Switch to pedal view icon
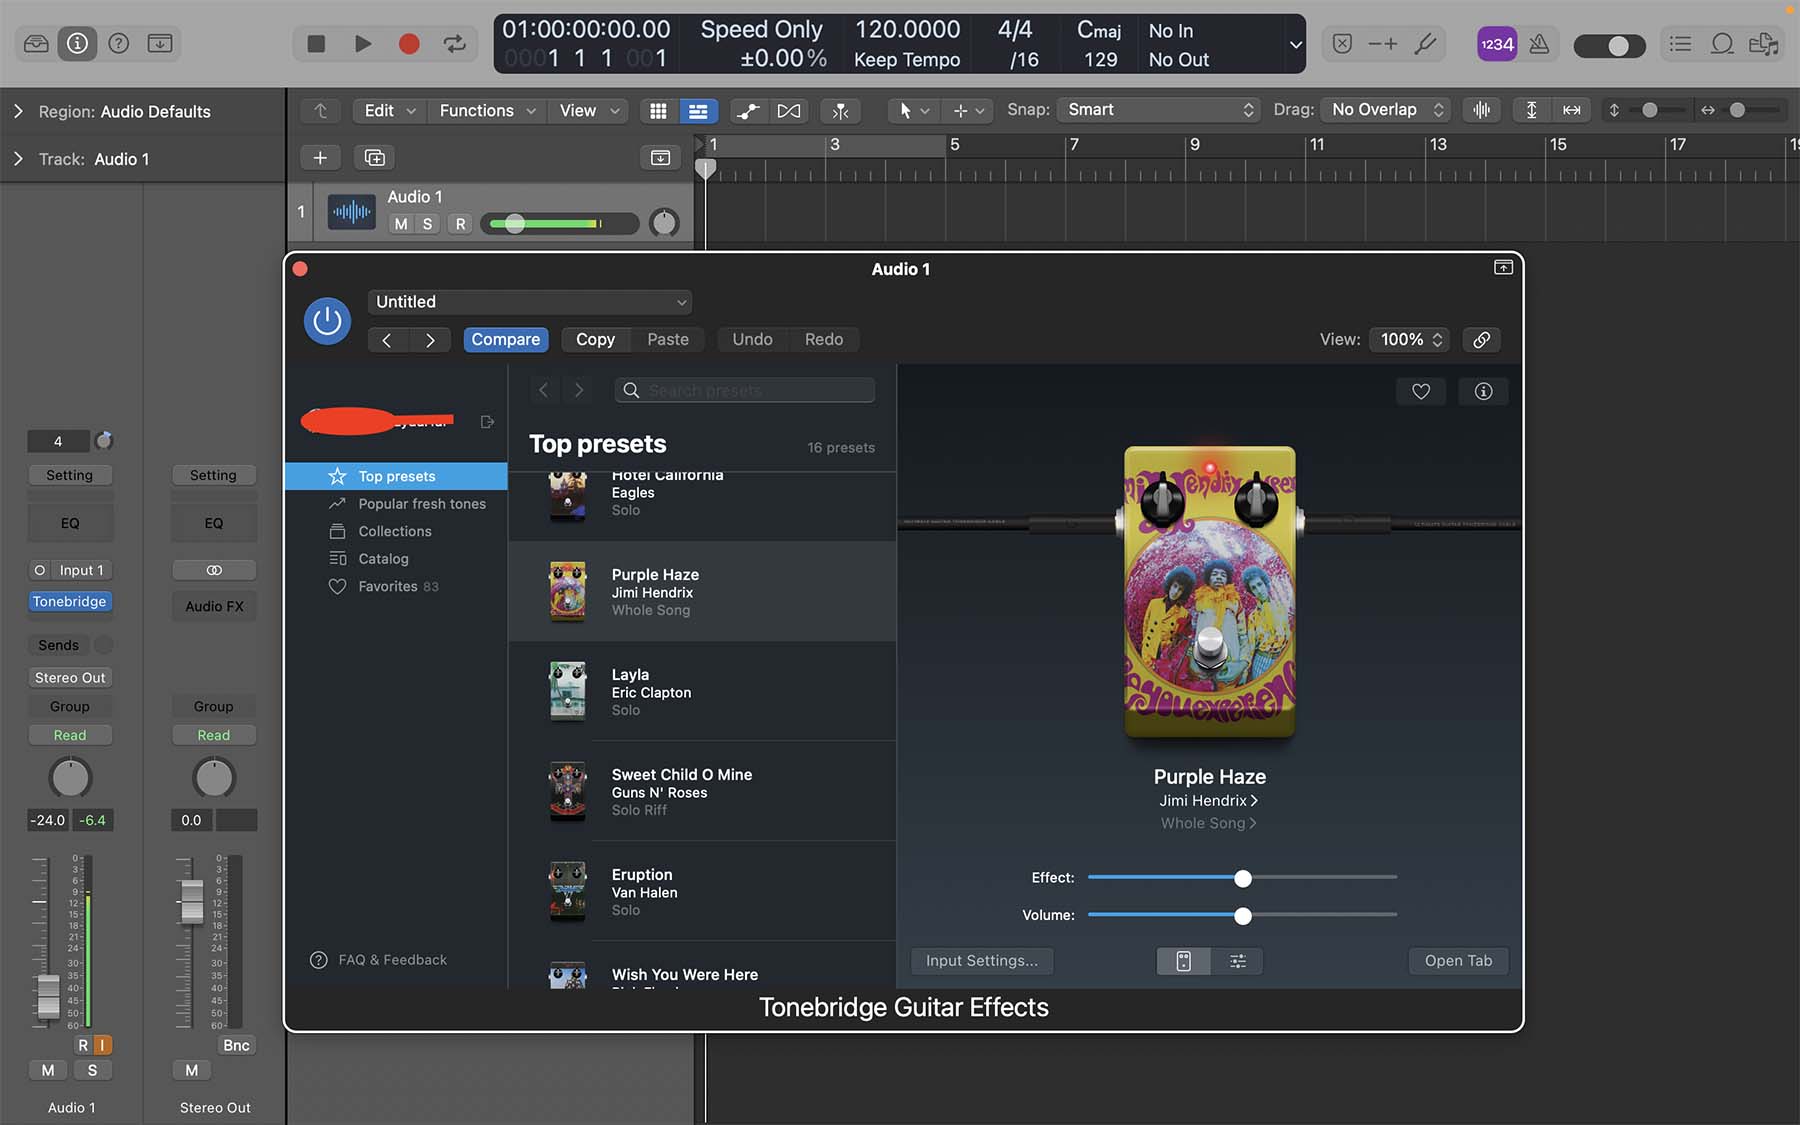This screenshot has width=1800, height=1125. pyautogui.click(x=1183, y=961)
